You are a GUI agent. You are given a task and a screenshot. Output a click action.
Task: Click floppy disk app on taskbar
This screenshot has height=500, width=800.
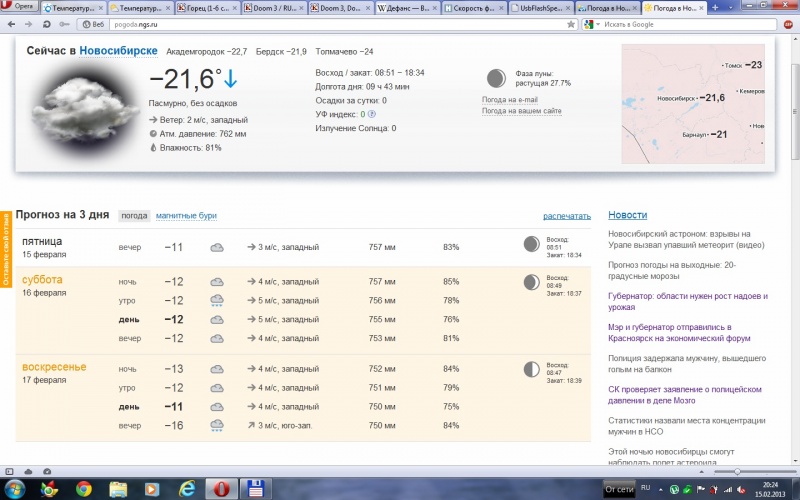pyautogui.click(x=255, y=489)
